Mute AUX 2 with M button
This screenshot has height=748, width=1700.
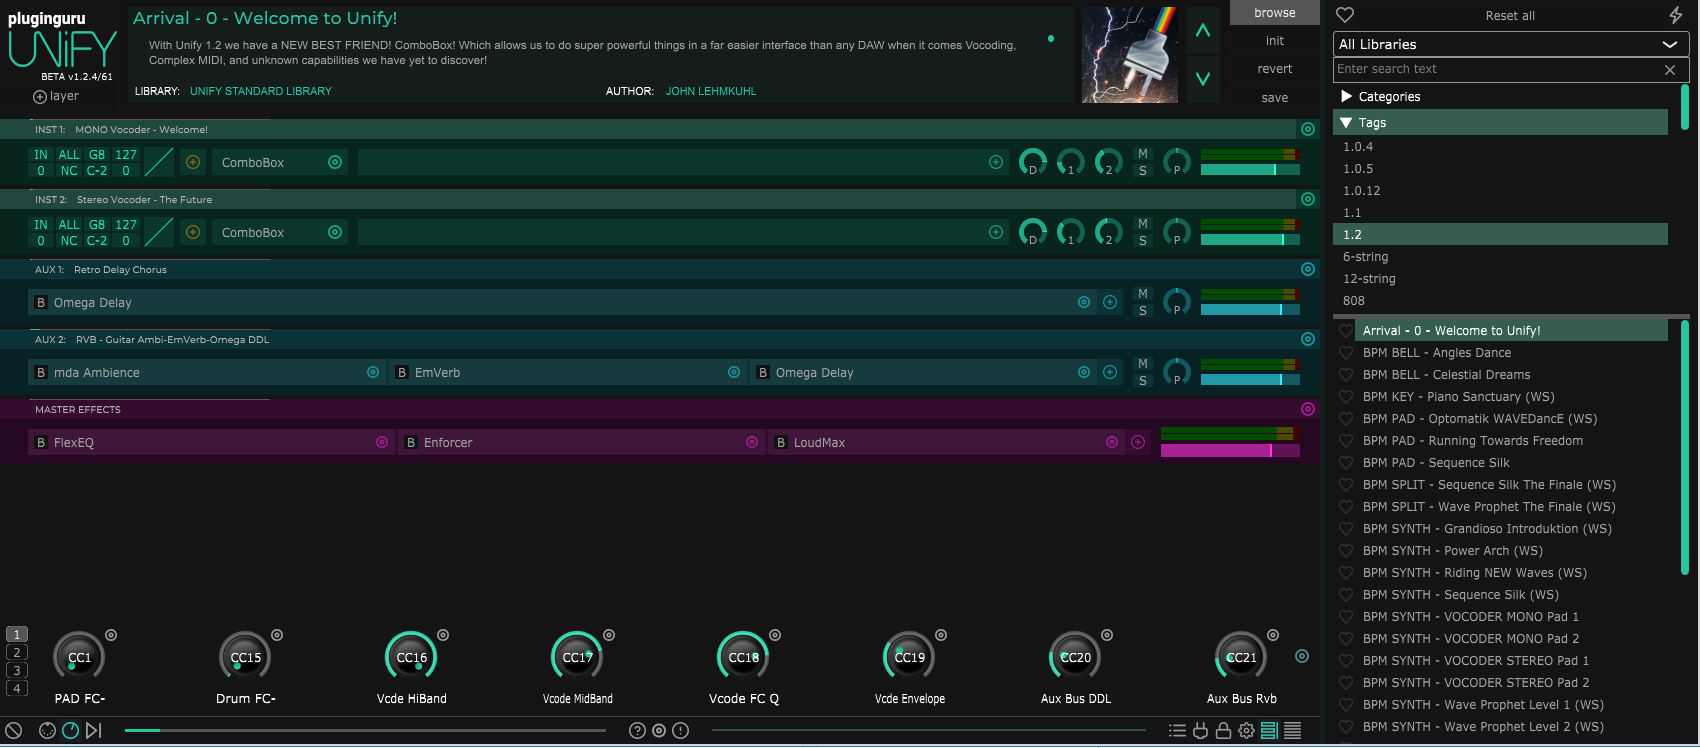[x=1143, y=364]
